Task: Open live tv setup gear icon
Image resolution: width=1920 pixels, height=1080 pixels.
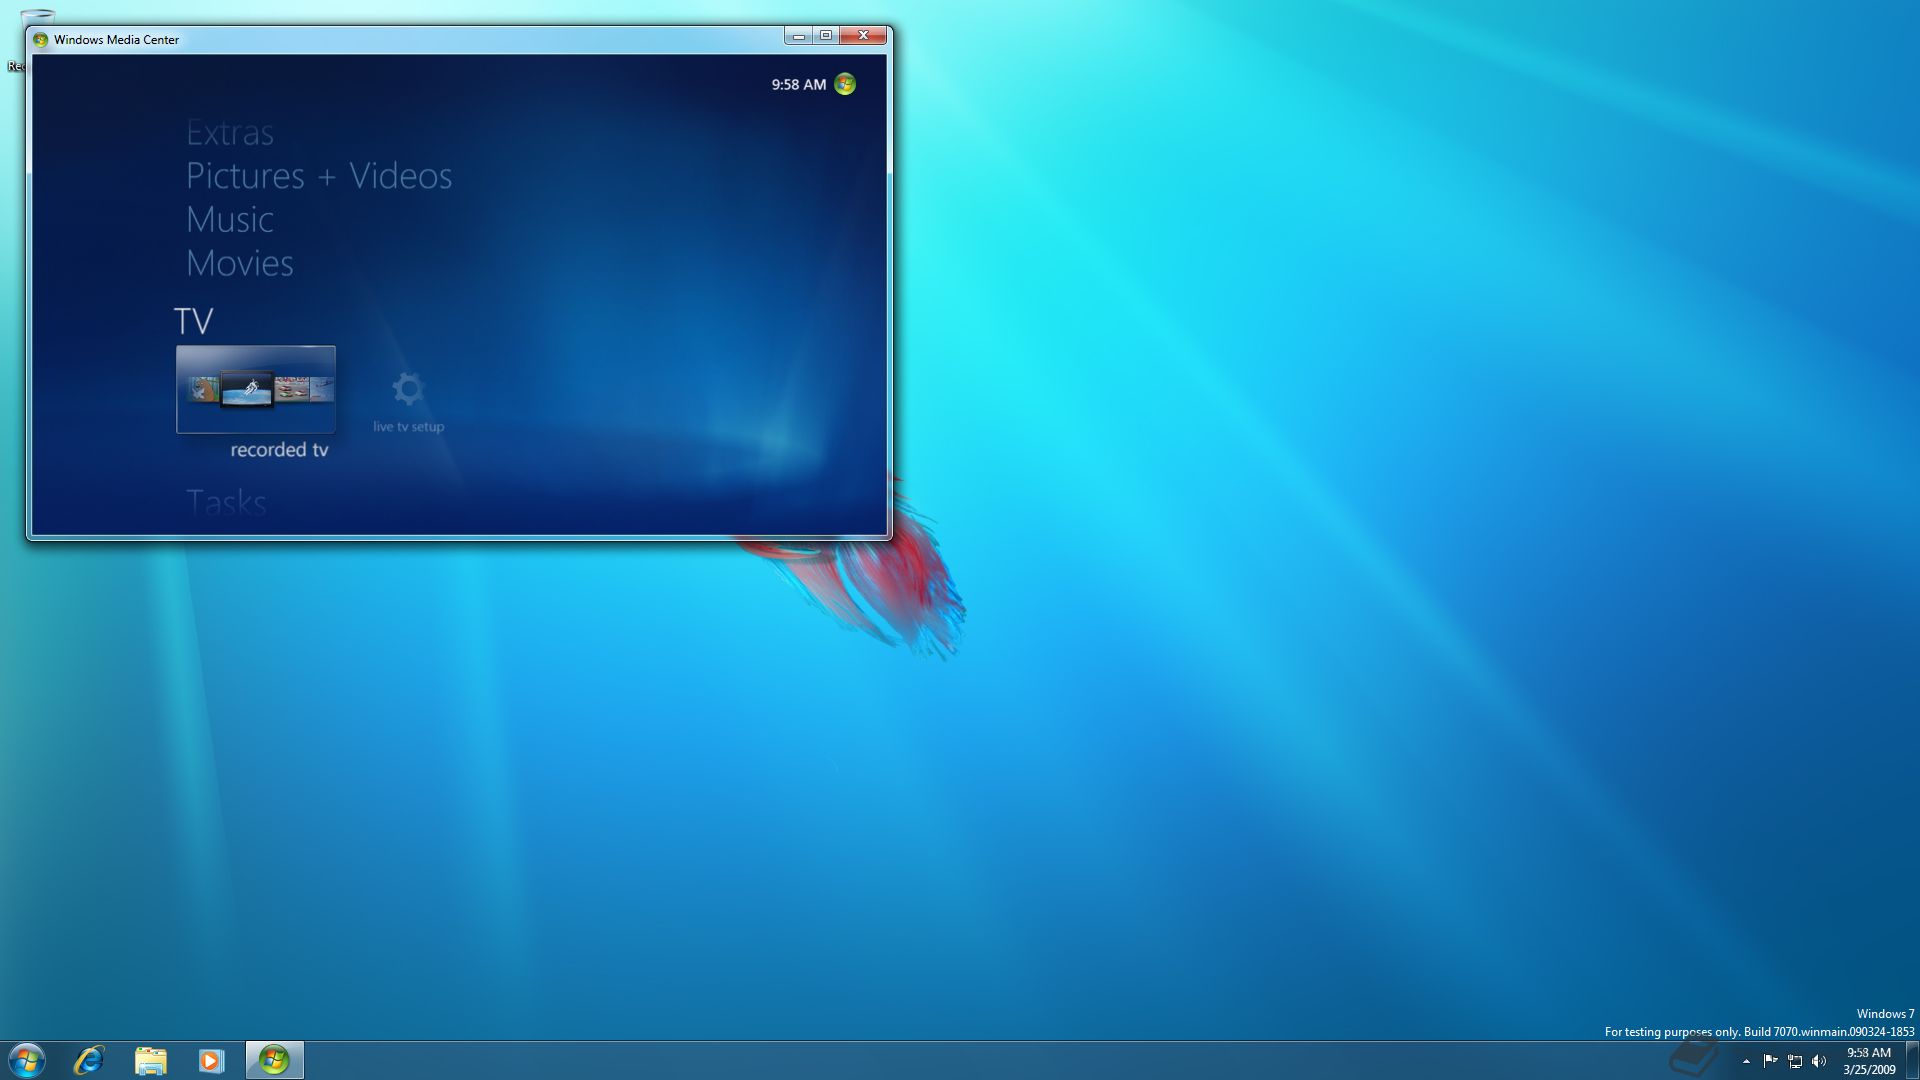Action: point(408,389)
